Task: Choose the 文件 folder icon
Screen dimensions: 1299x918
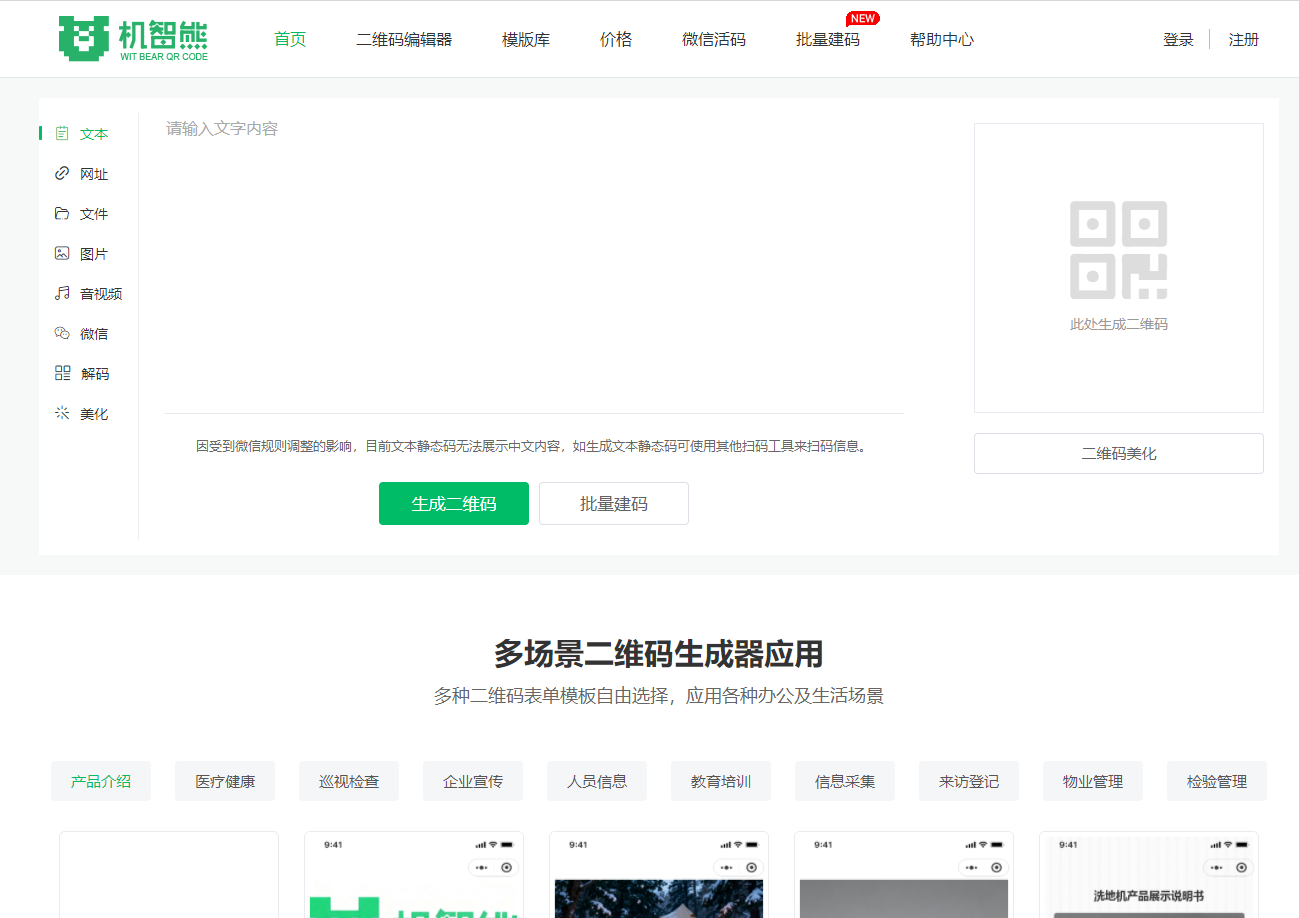Action: (x=62, y=213)
